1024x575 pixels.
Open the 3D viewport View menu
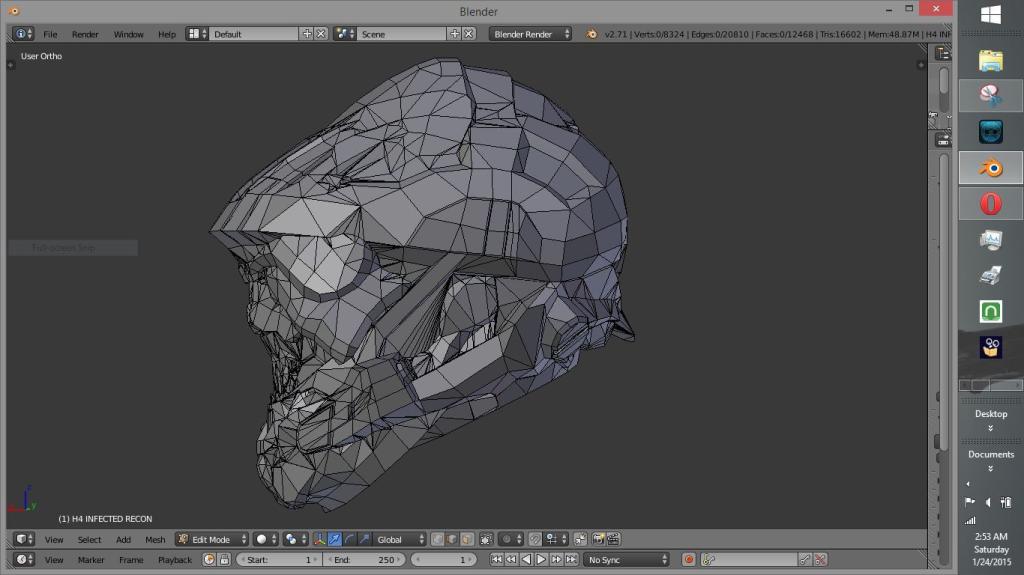54,540
